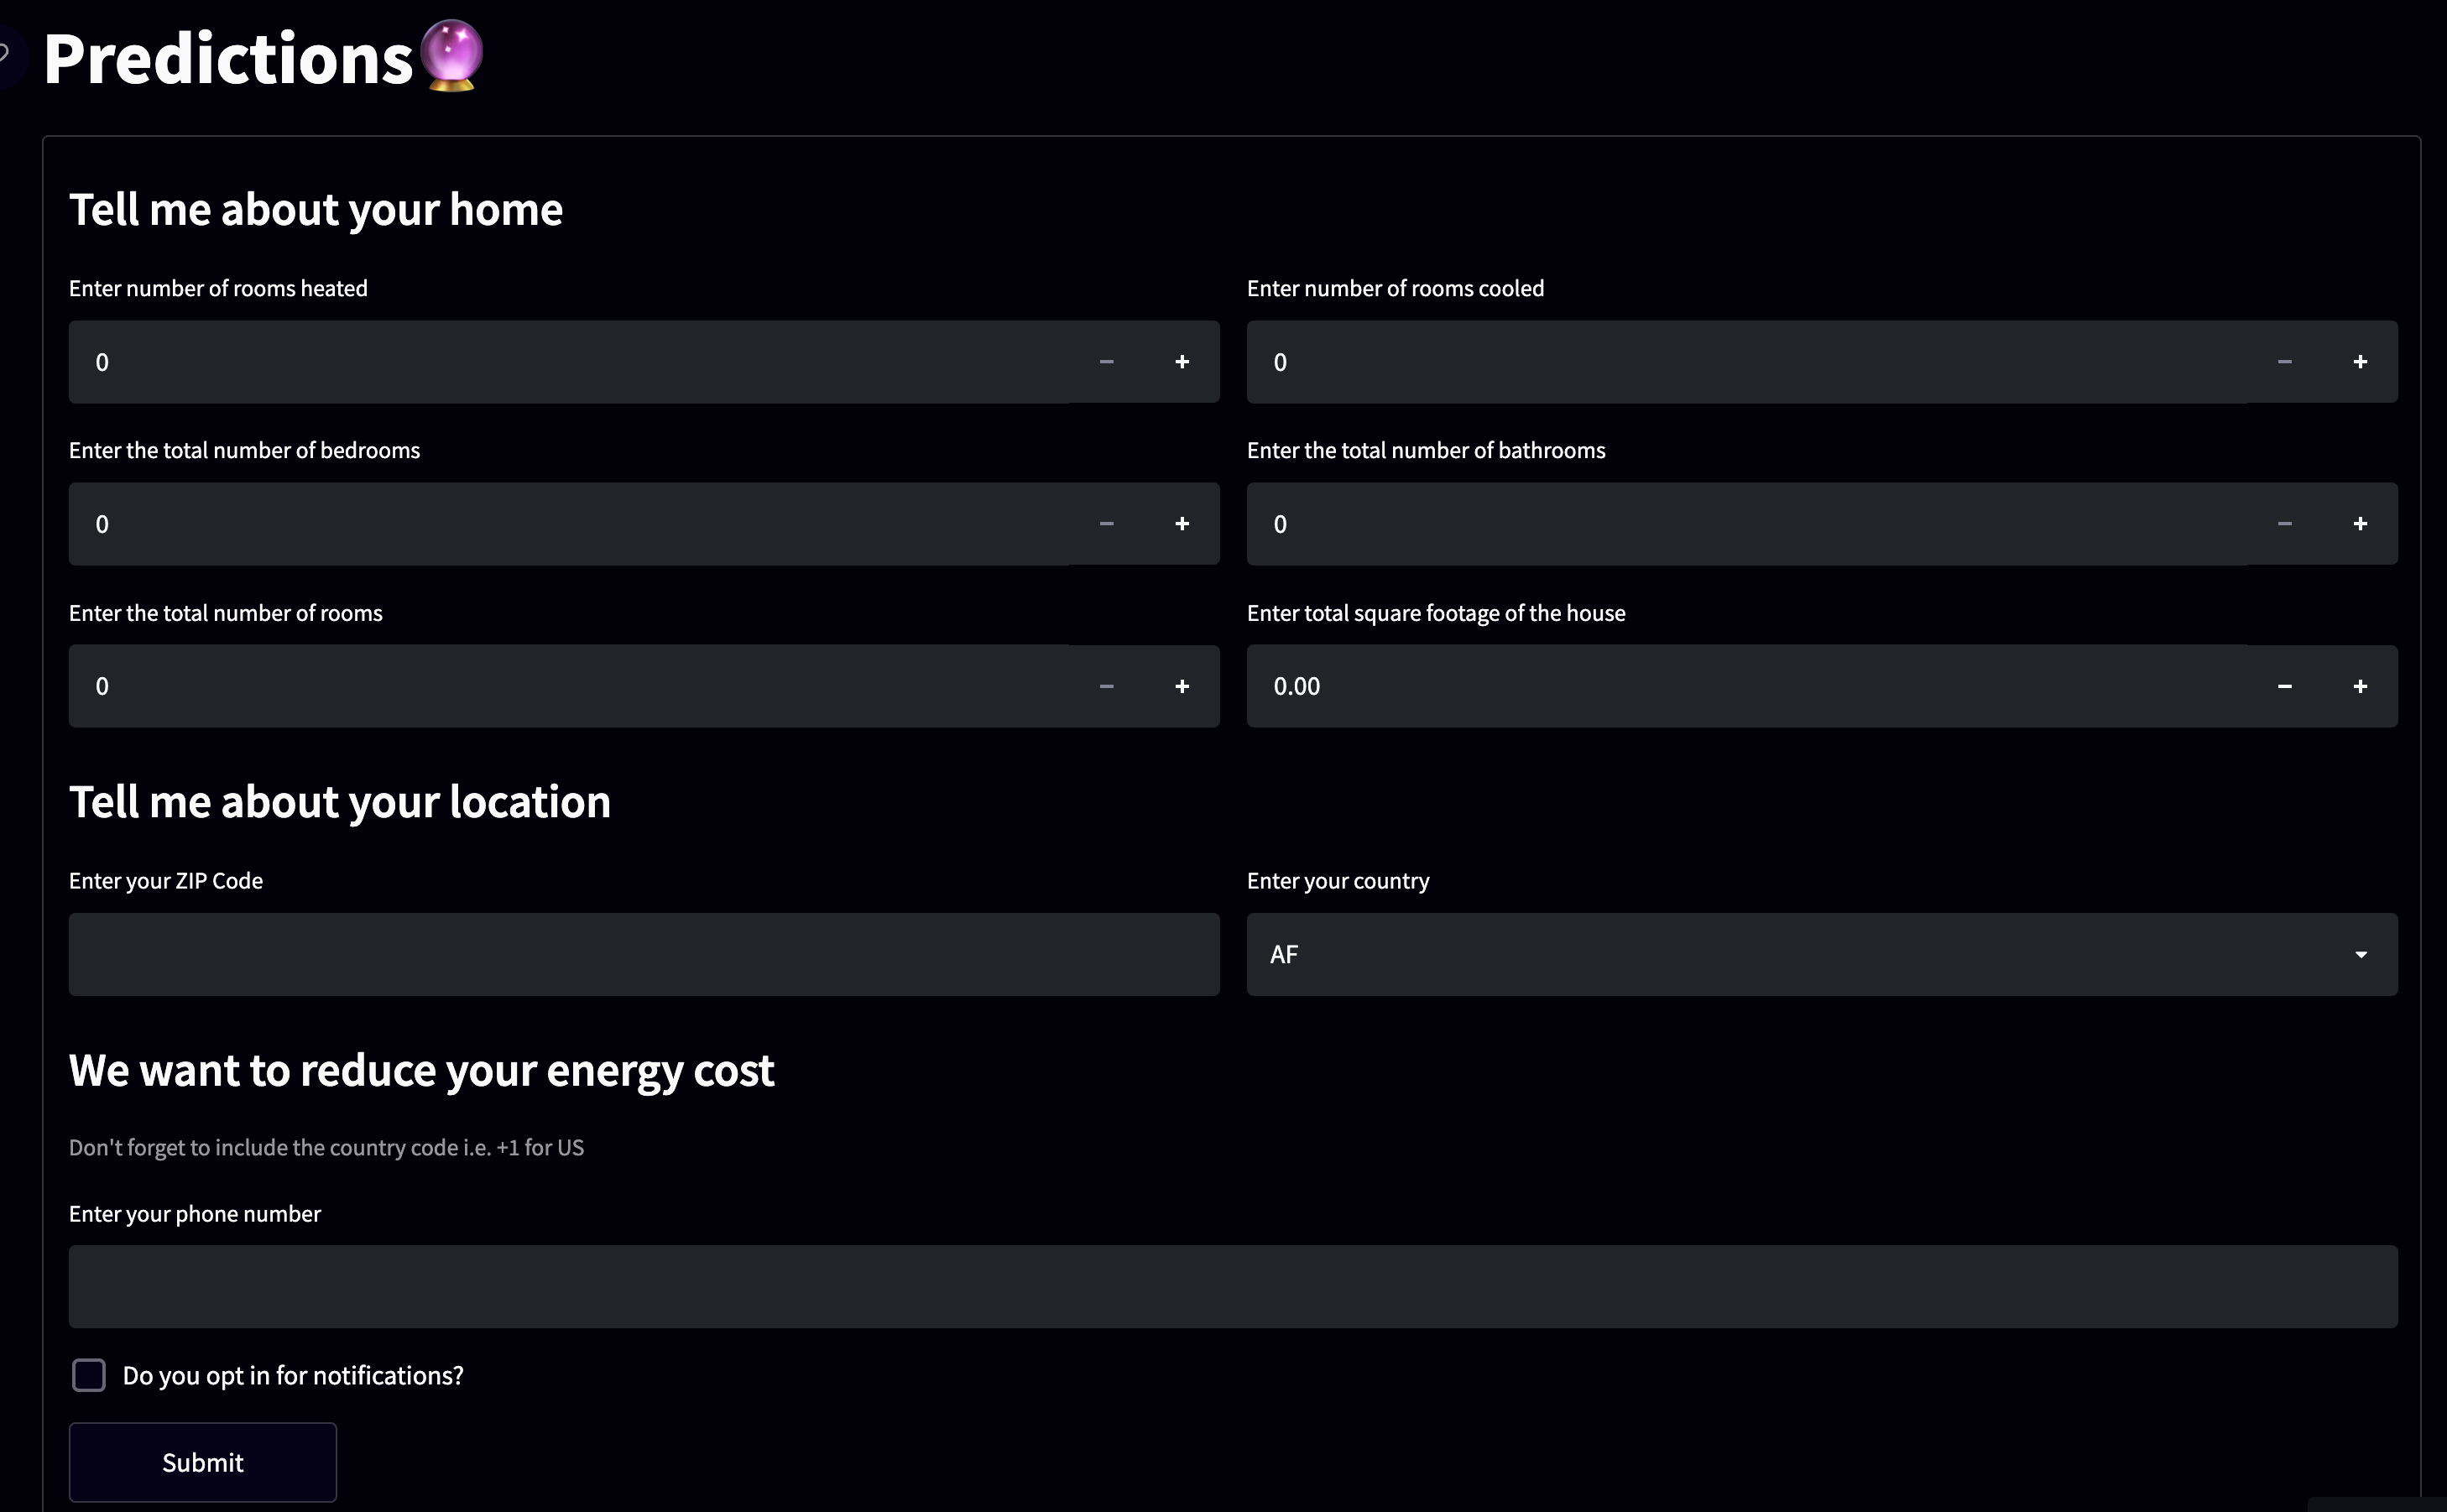The width and height of the screenshot is (2447, 1512).
Task: Decrease total number of bathrooms
Action: coord(2284,524)
